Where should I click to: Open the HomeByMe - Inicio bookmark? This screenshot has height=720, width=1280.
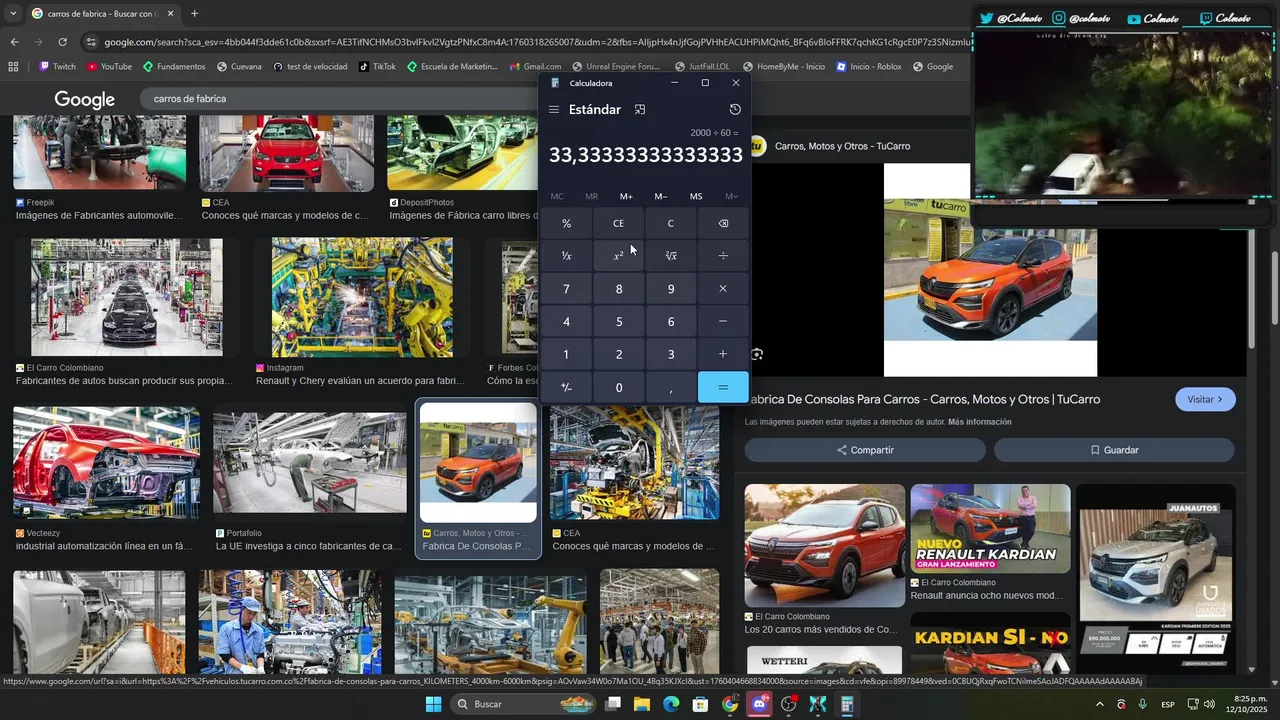(783, 67)
